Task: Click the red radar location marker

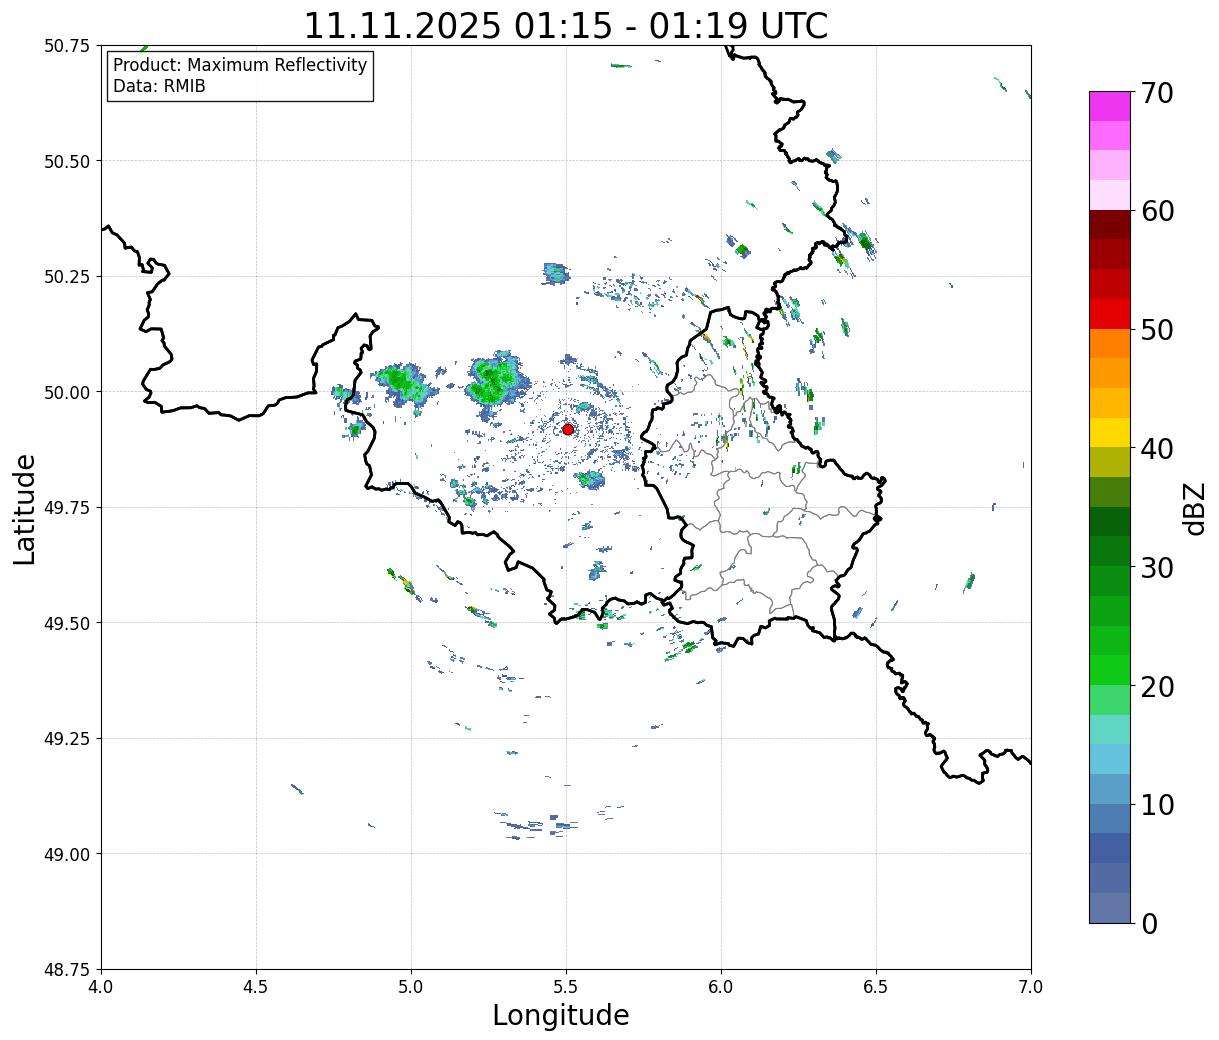Action: 568,429
